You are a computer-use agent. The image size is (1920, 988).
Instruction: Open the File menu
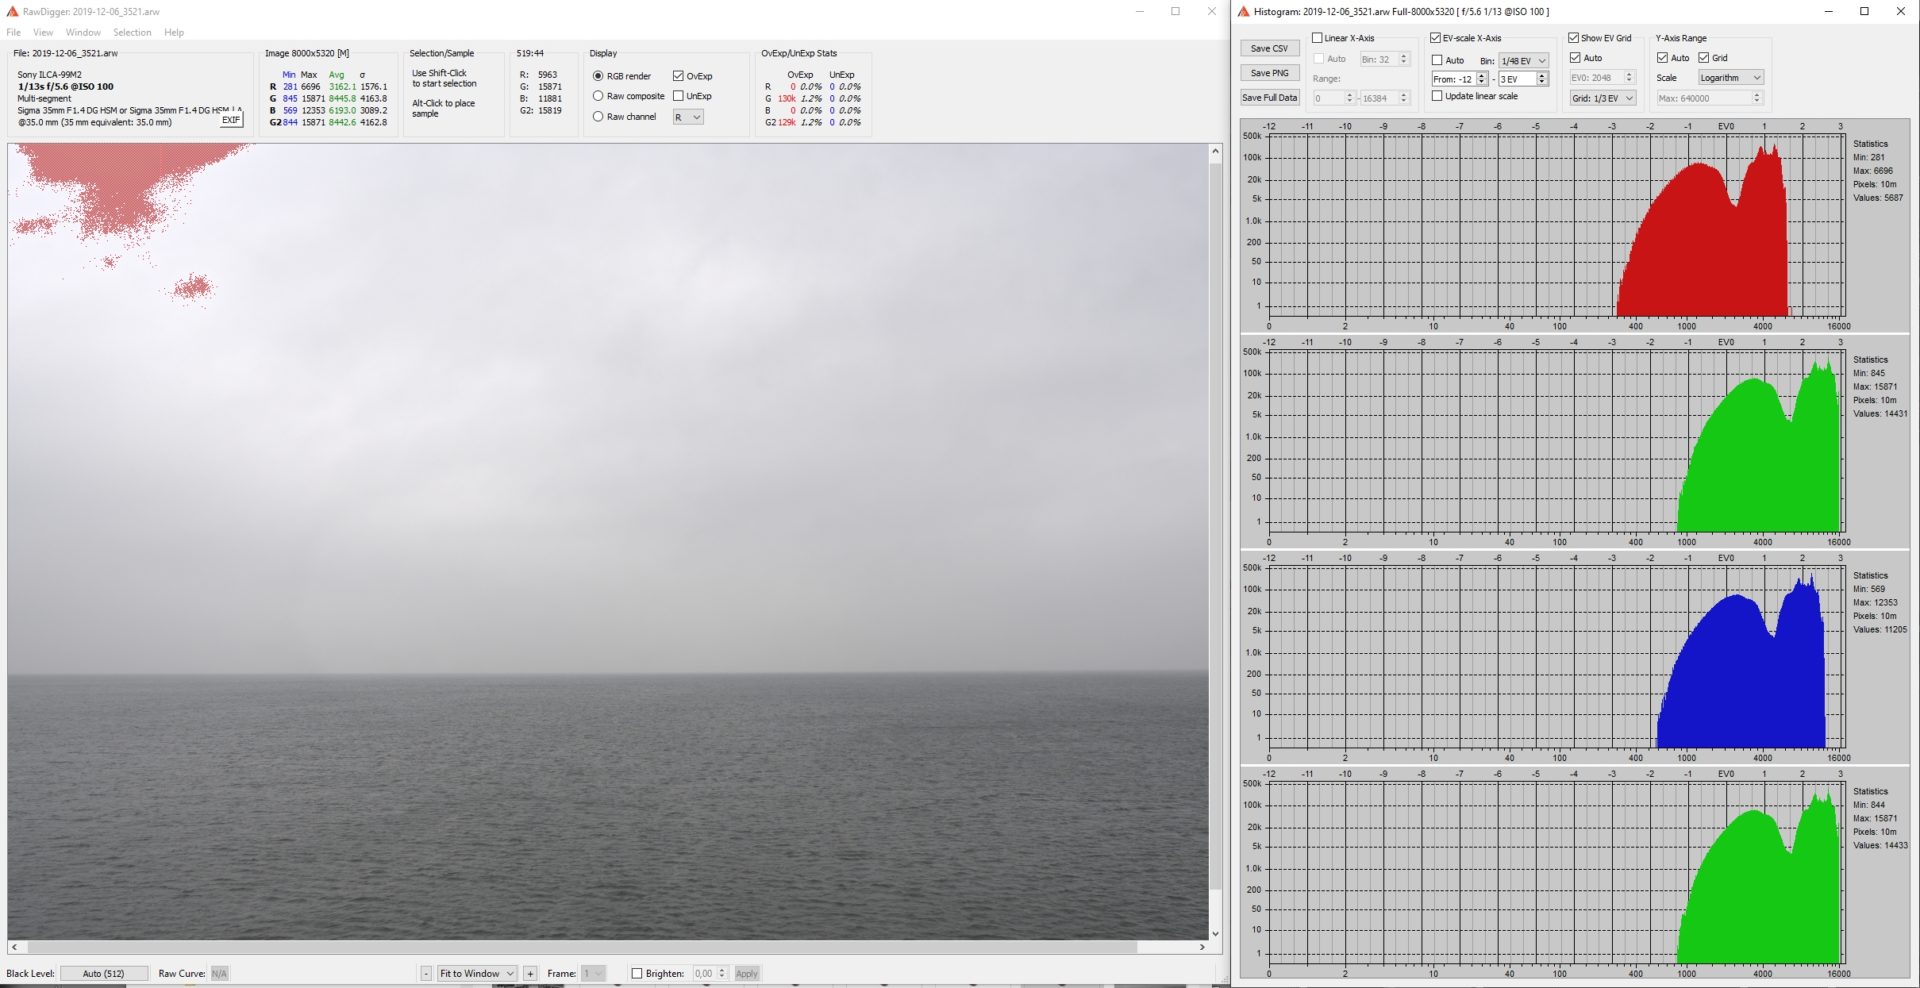tap(14, 32)
